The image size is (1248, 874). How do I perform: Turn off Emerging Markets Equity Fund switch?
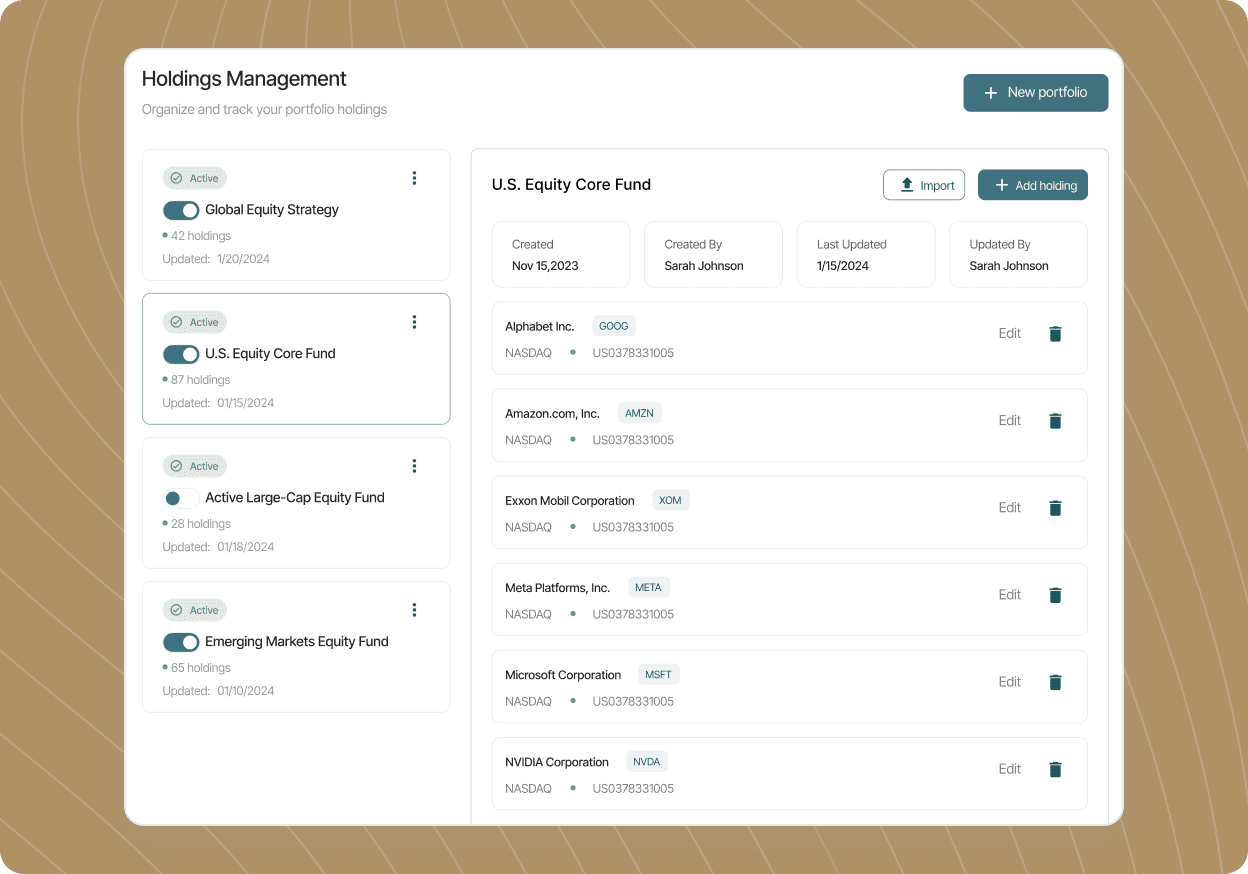coord(181,642)
